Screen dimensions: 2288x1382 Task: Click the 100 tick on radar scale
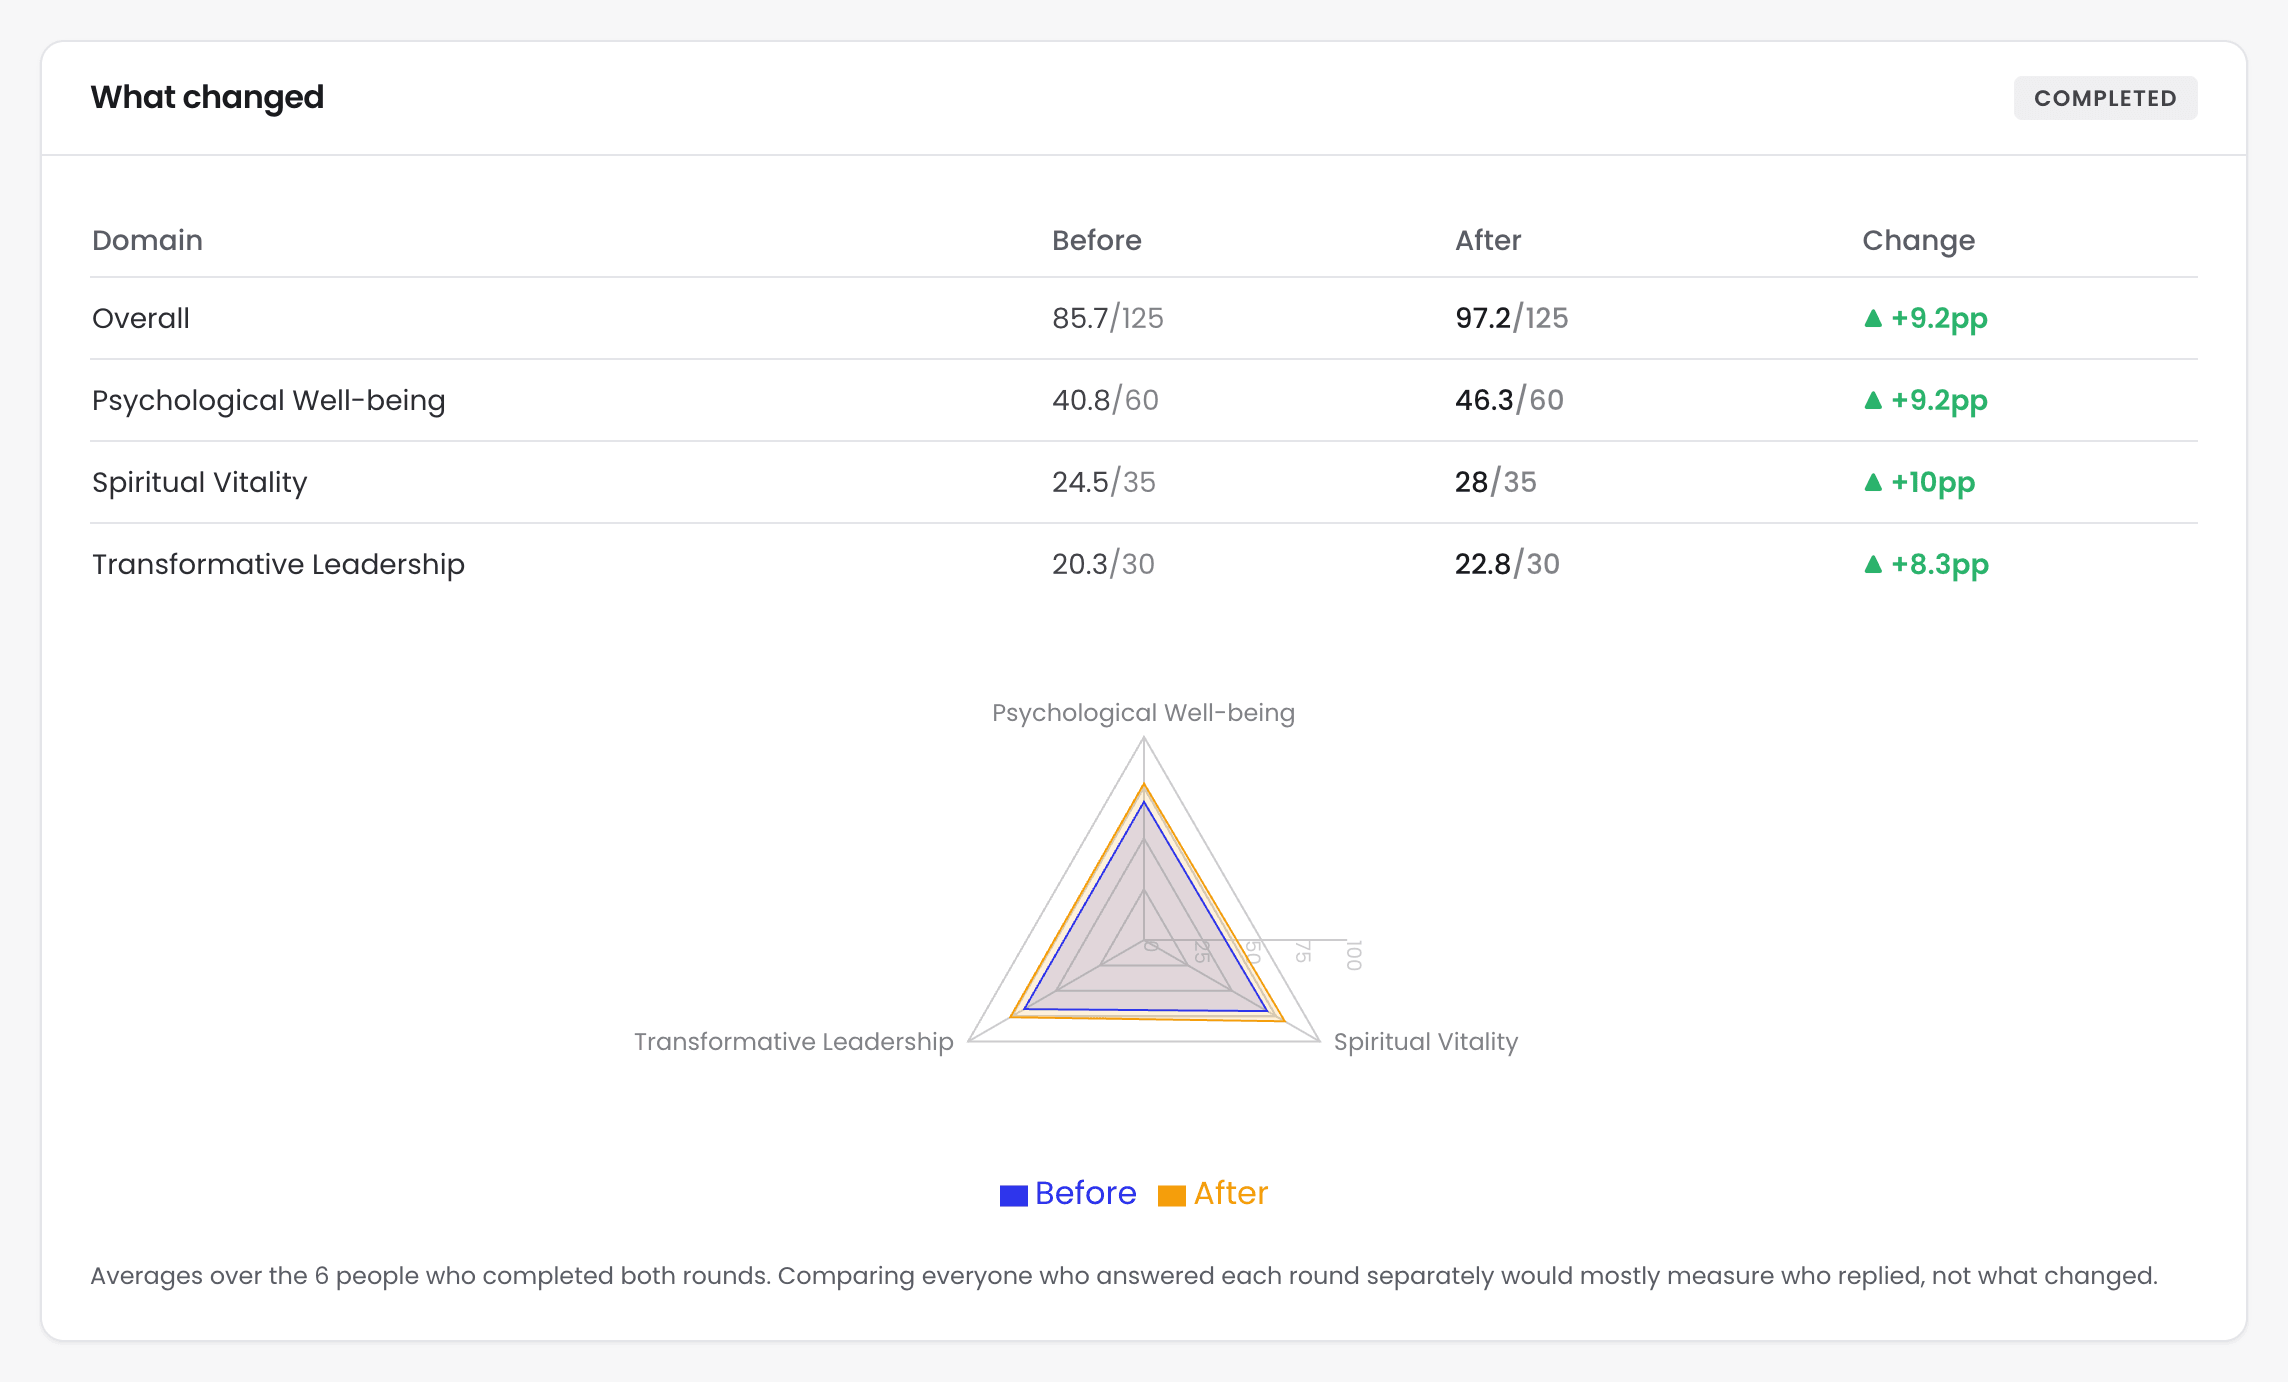(1353, 955)
